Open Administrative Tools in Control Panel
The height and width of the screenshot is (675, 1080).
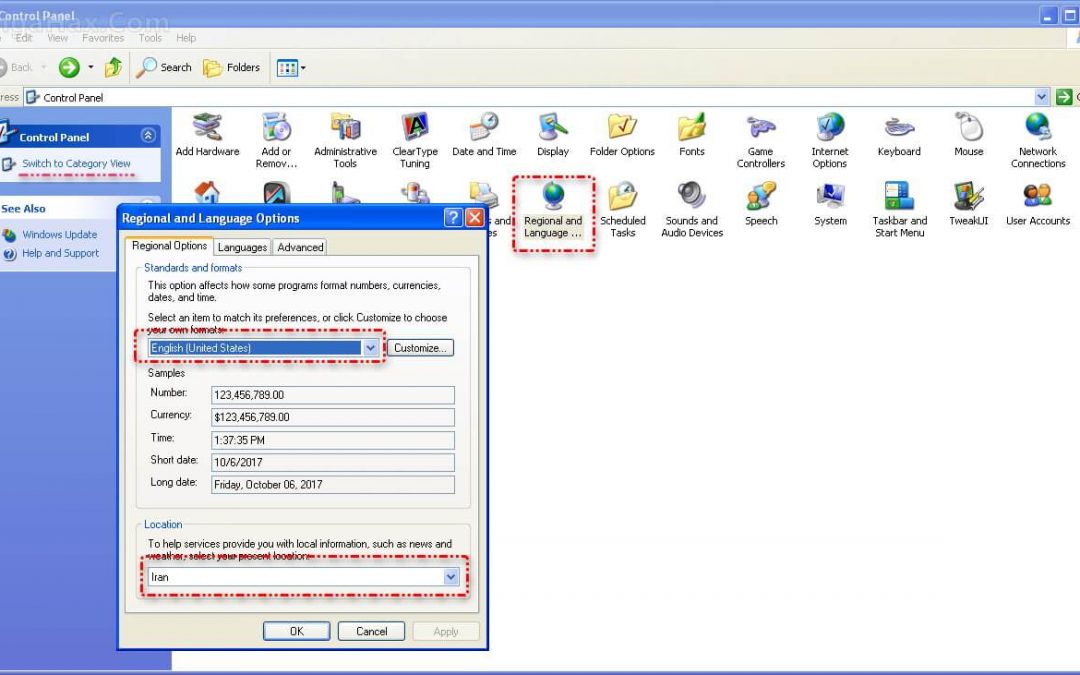tap(345, 129)
